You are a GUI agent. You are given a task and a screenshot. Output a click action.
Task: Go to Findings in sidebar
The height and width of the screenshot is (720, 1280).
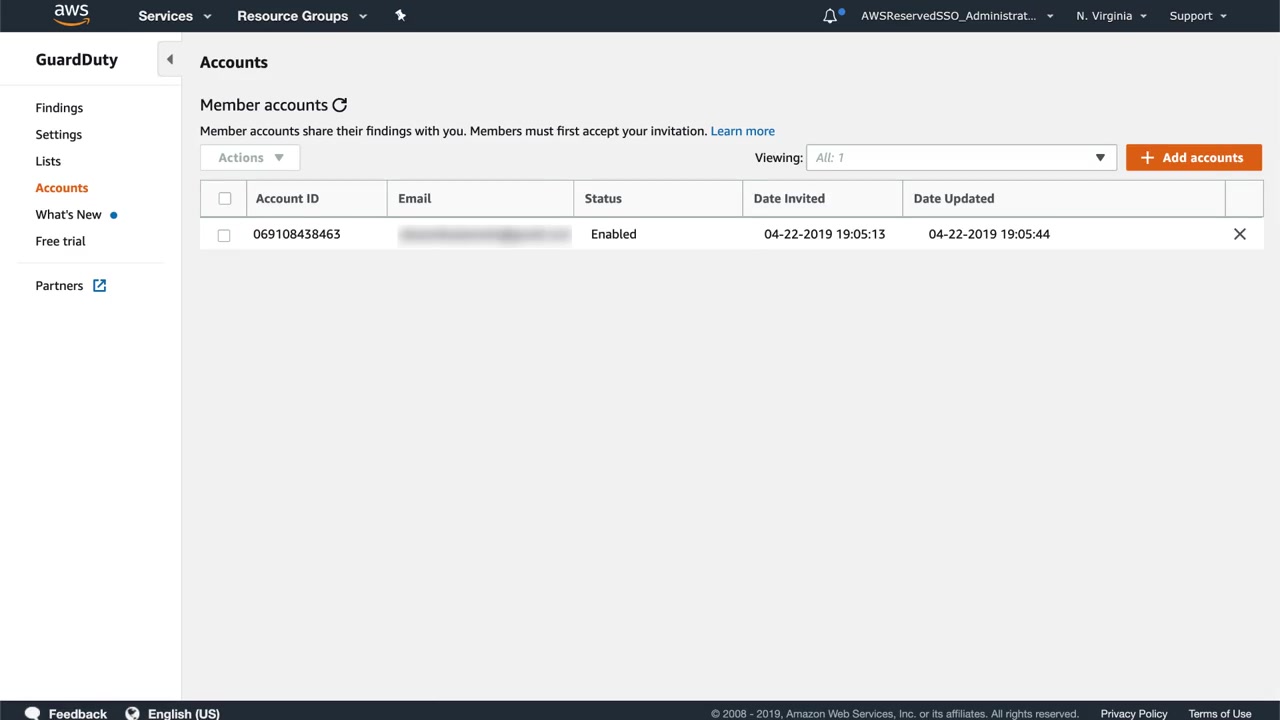click(x=59, y=108)
